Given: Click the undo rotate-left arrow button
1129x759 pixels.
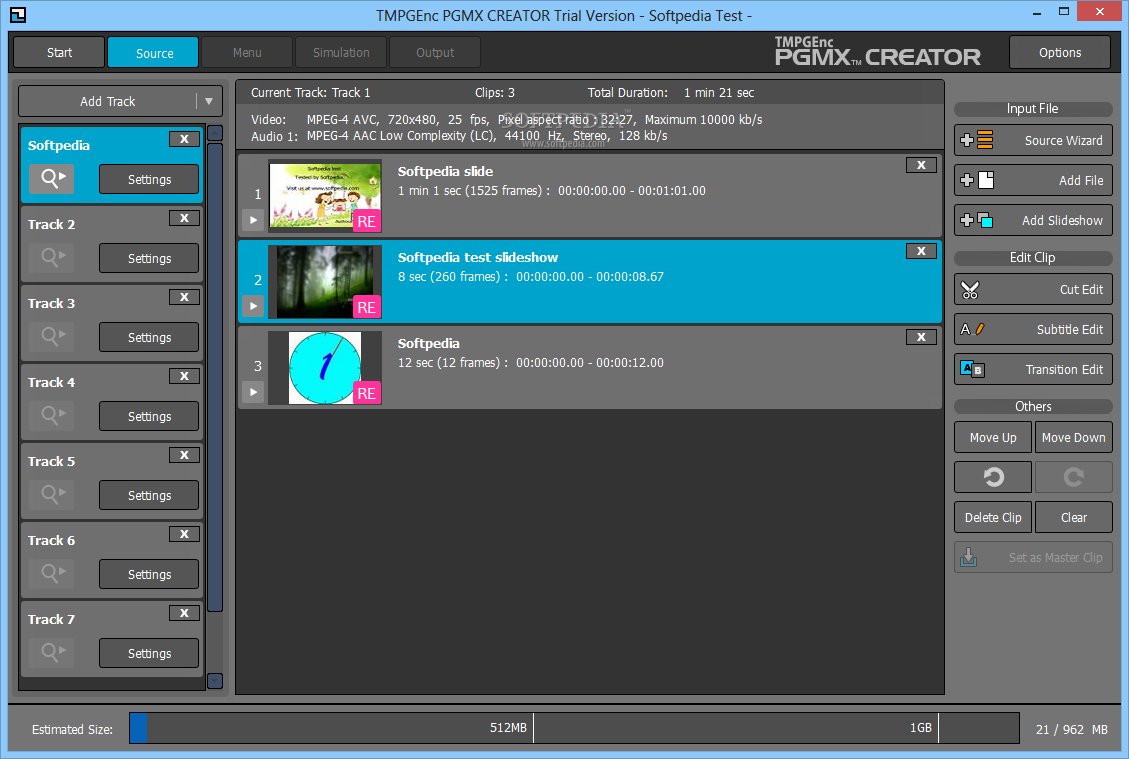Looking at the screenshot, I should (993, 477).
